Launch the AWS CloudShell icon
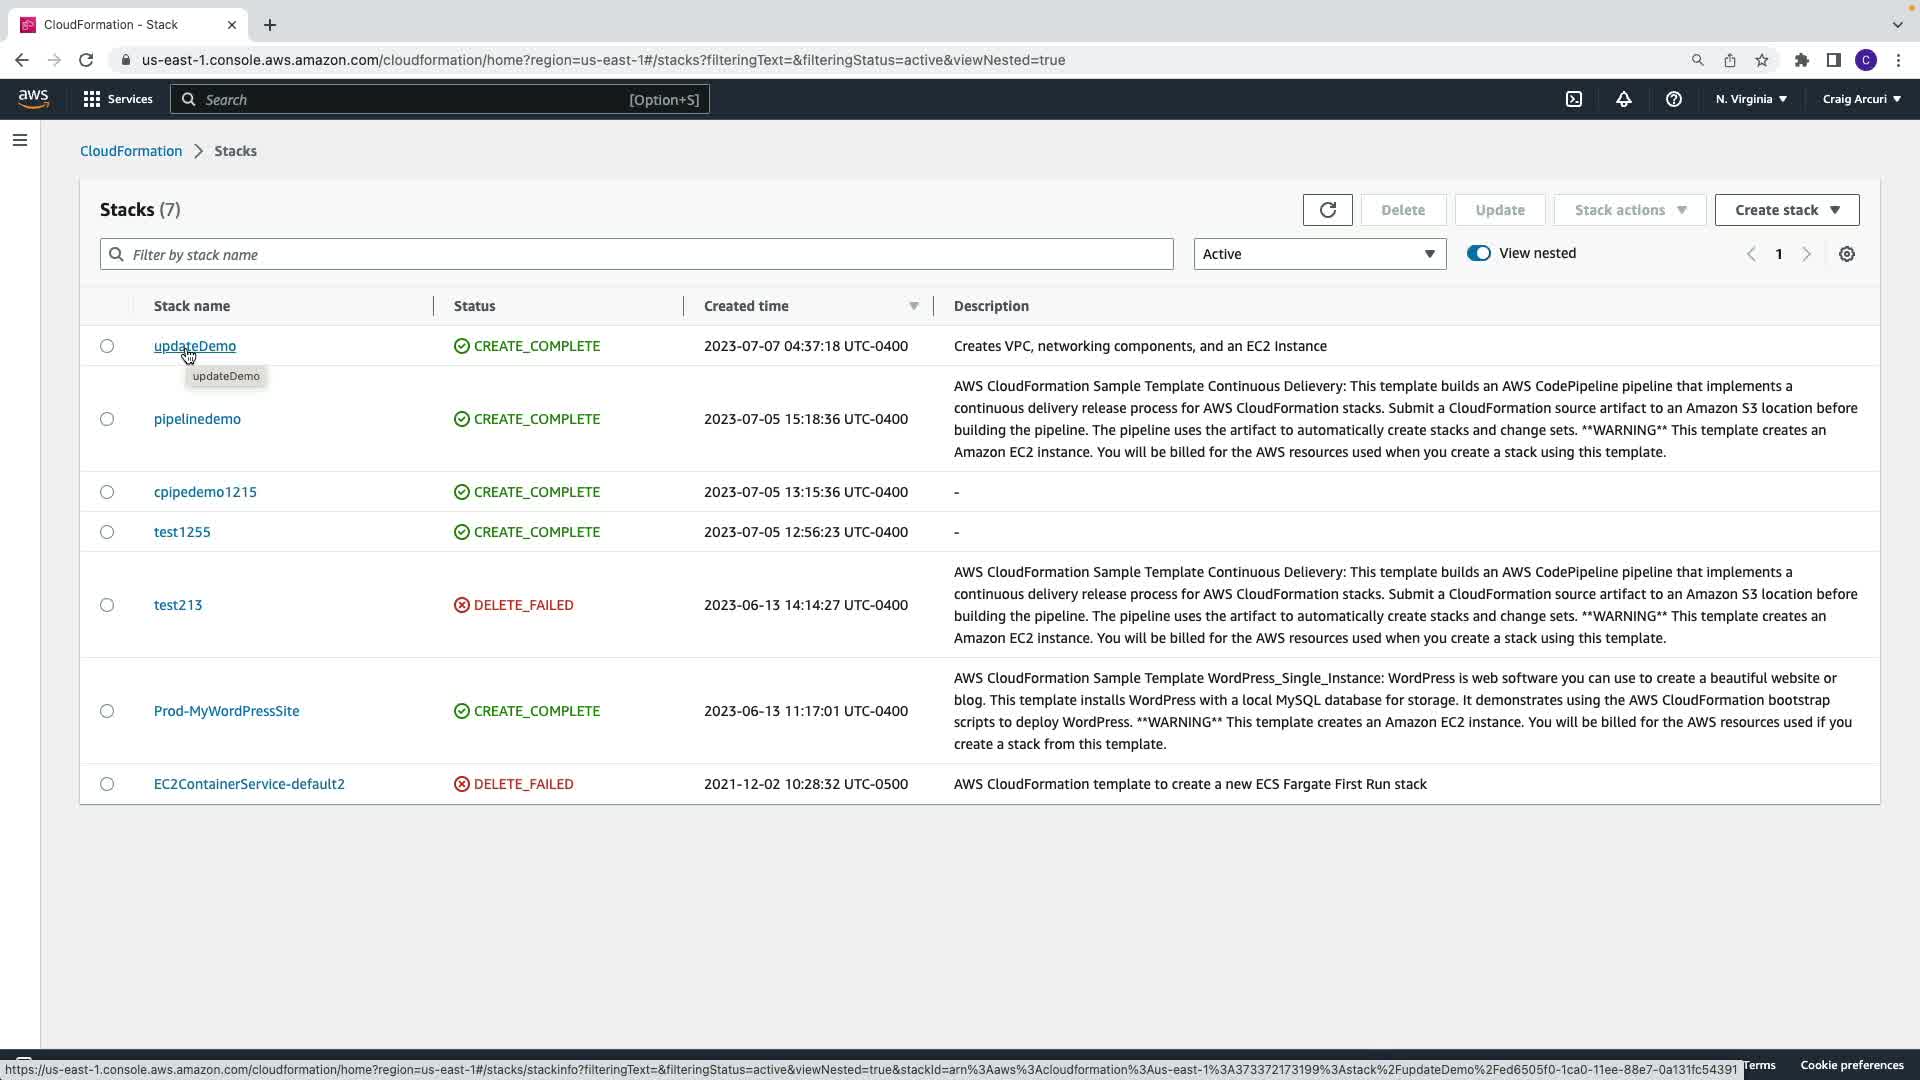 (1573, 99)
